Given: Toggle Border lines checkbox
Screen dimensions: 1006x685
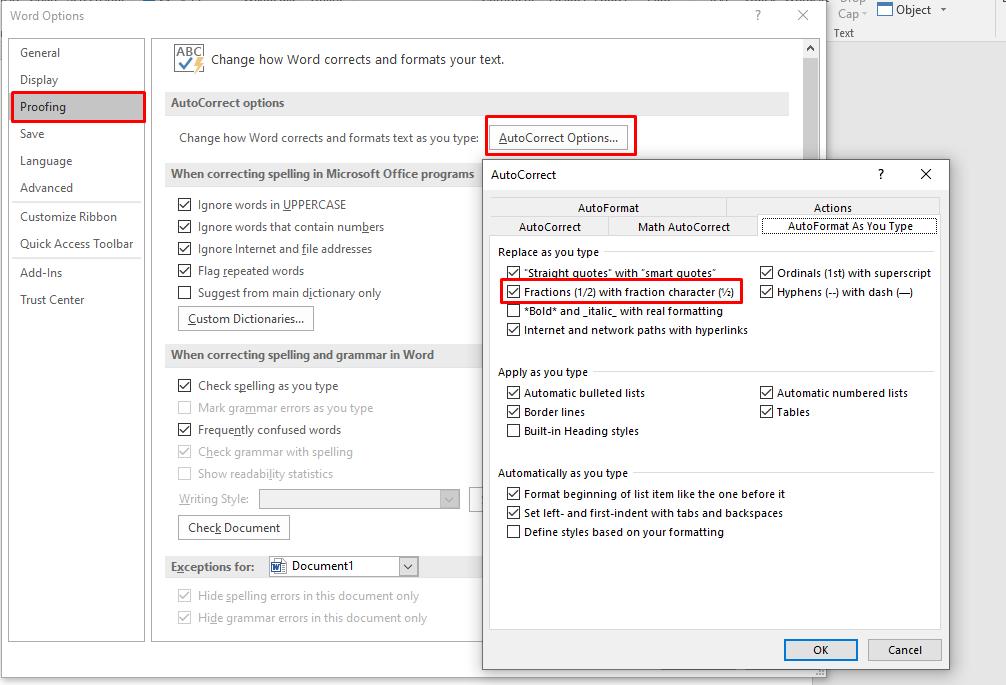Looking at the screenshot, I should [x=513, y=412].
